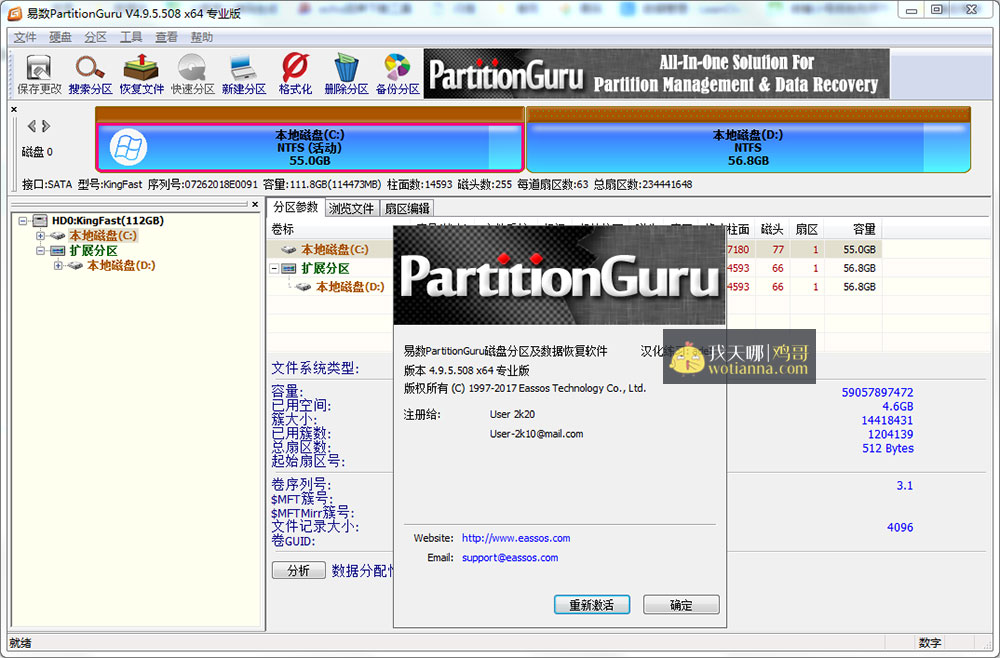The width and height of the screenshot is (1000, 658).
Task: Click the 59057897472 value
Action: [878, 392]
